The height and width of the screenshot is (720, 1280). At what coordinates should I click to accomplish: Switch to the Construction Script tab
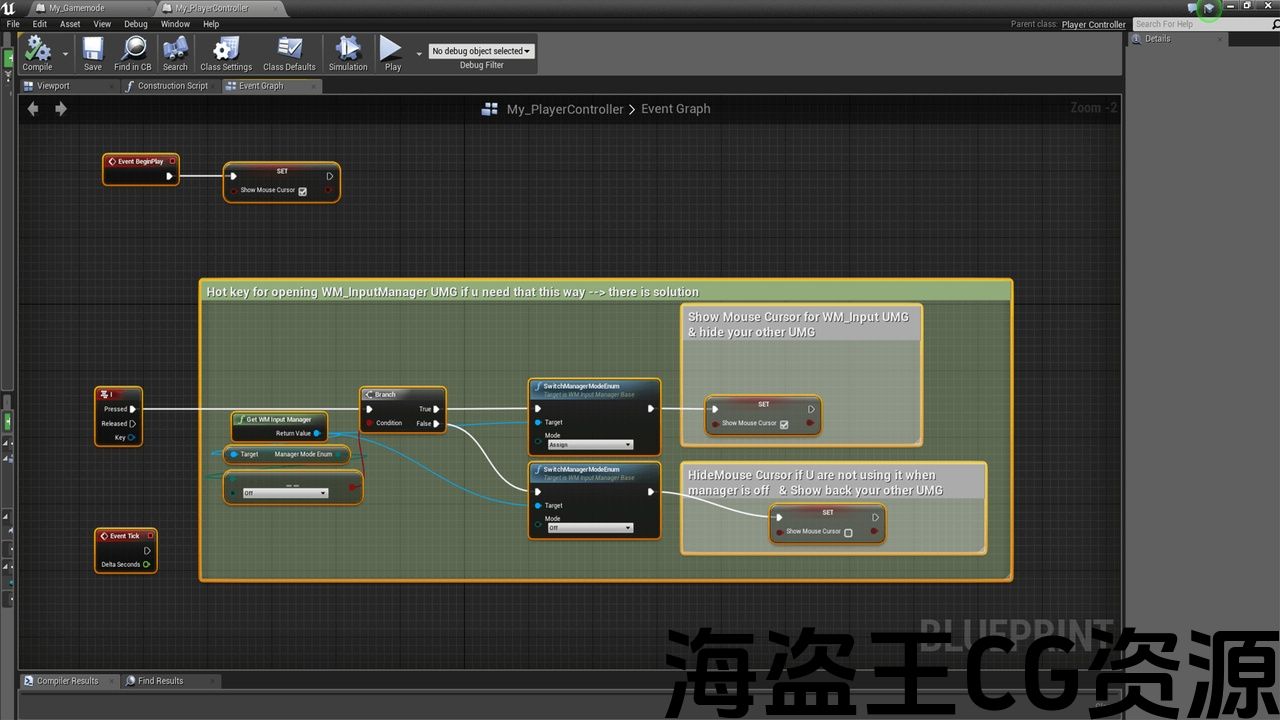point(172,86)
